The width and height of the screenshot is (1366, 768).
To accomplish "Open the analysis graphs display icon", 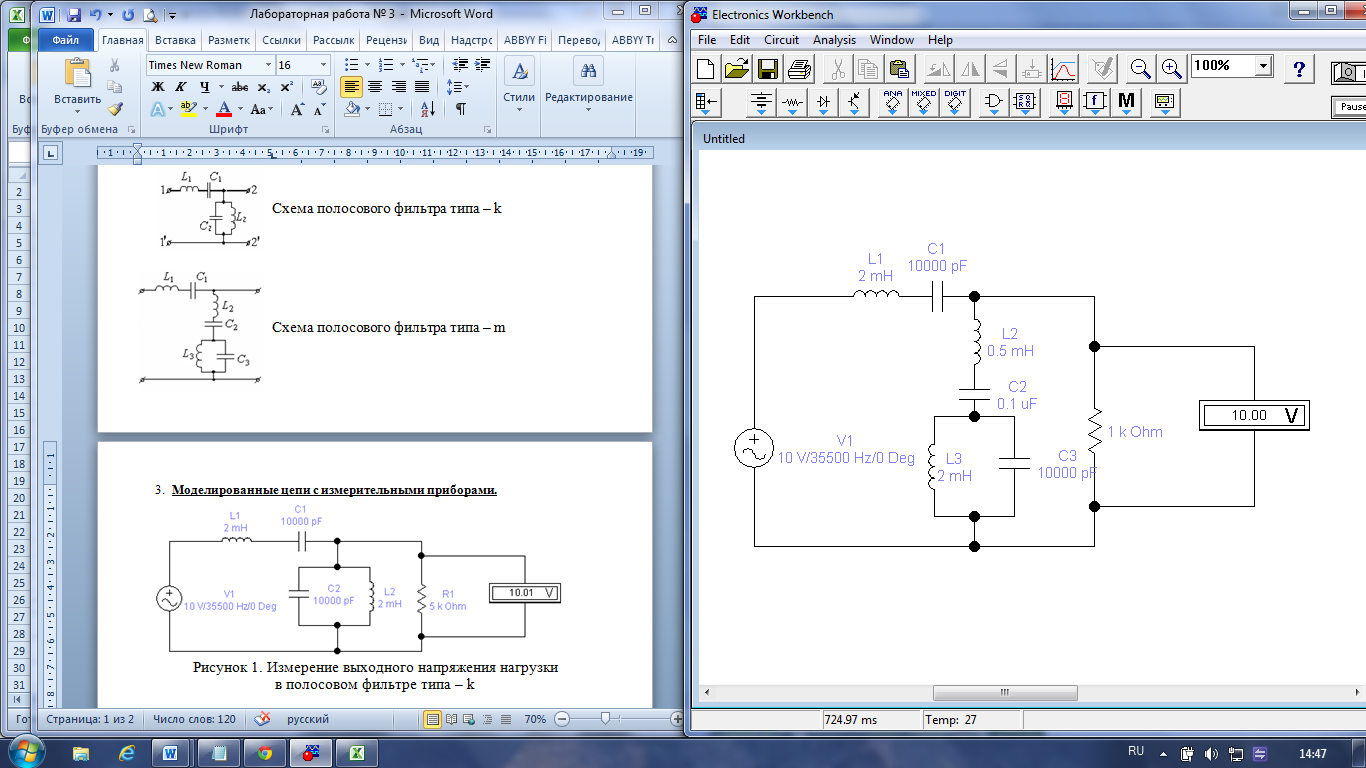I will [1065, 68].
